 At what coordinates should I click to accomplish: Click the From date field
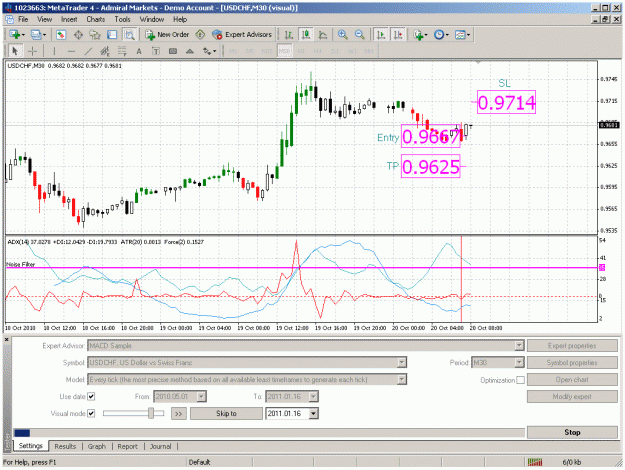click(x=180, y=397)
